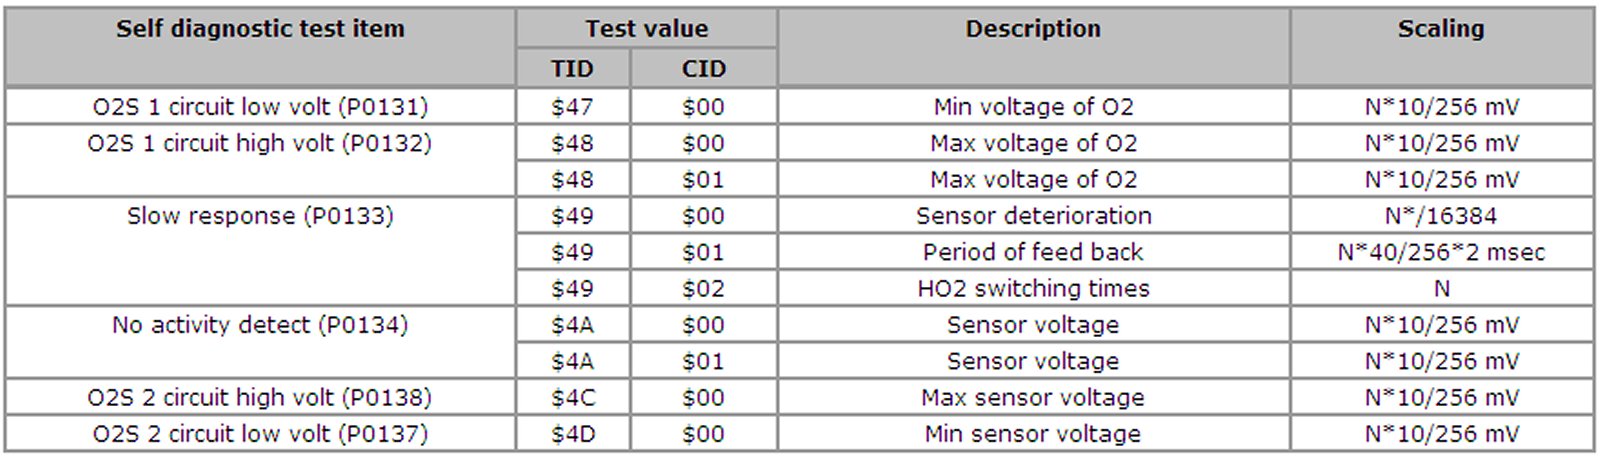Click the Description column header
The width and height of the screenshot is (1600, 456).
(1033, 29)
